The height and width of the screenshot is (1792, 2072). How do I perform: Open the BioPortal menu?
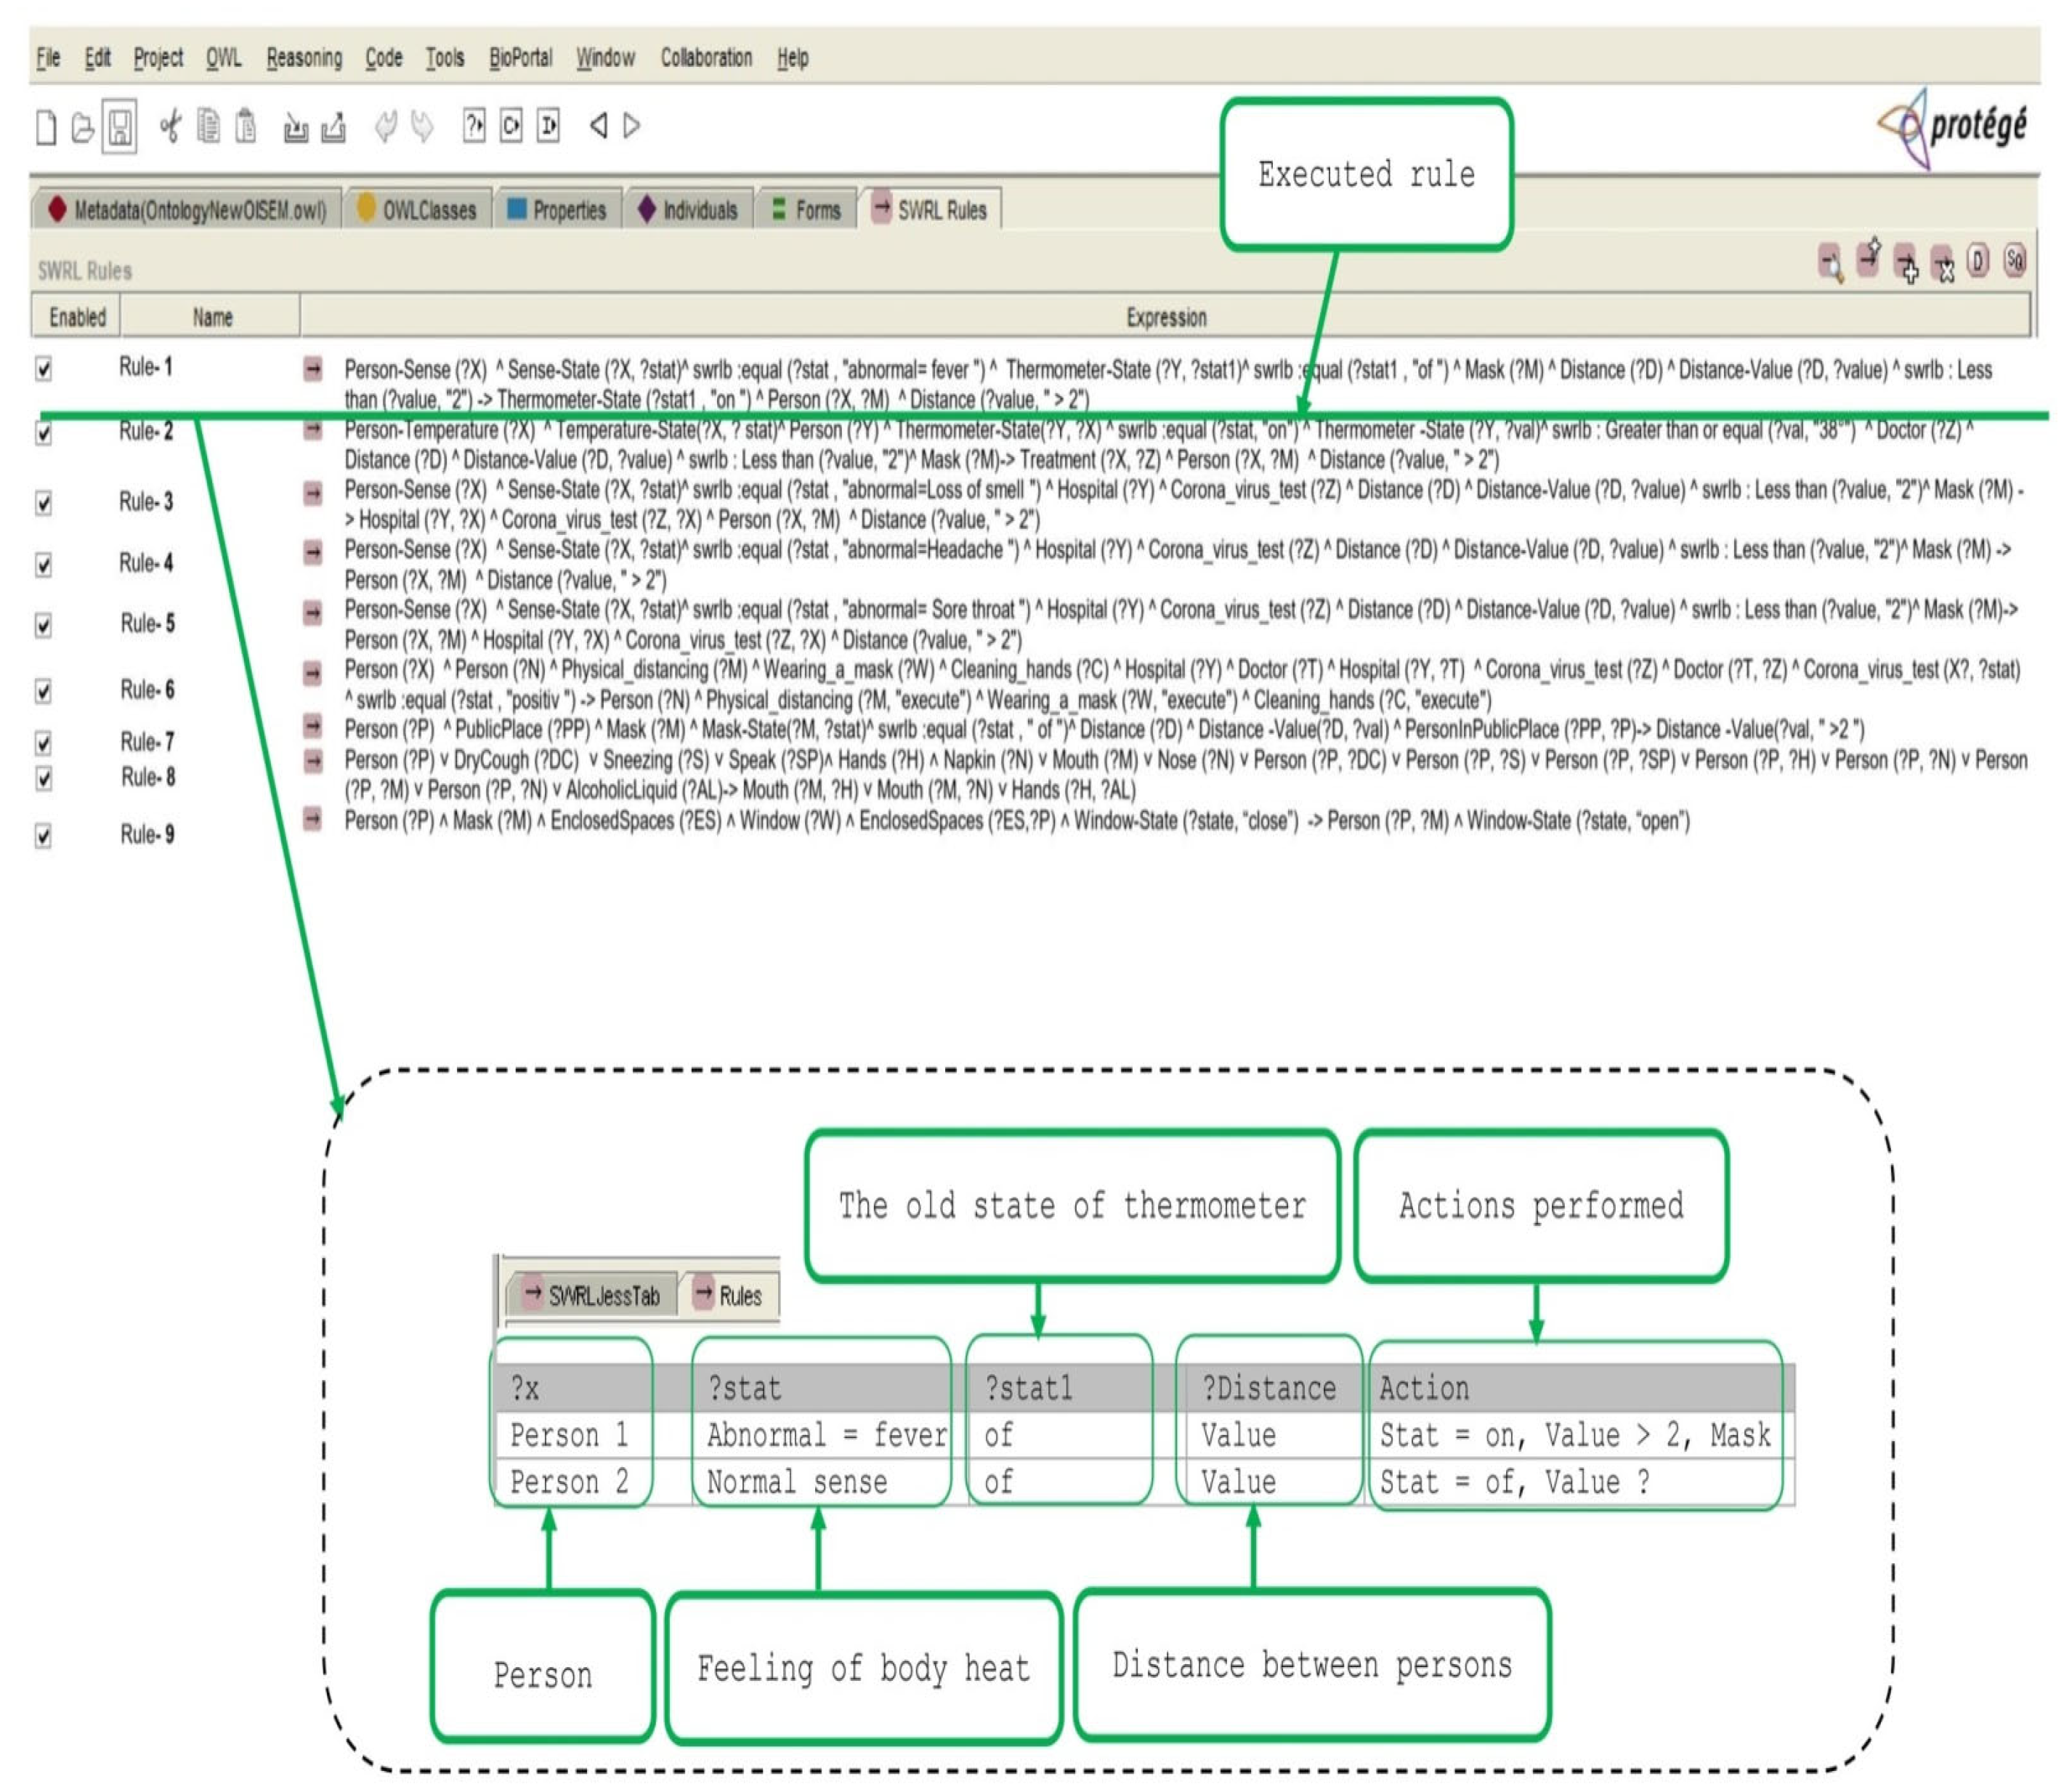[520, 58]
